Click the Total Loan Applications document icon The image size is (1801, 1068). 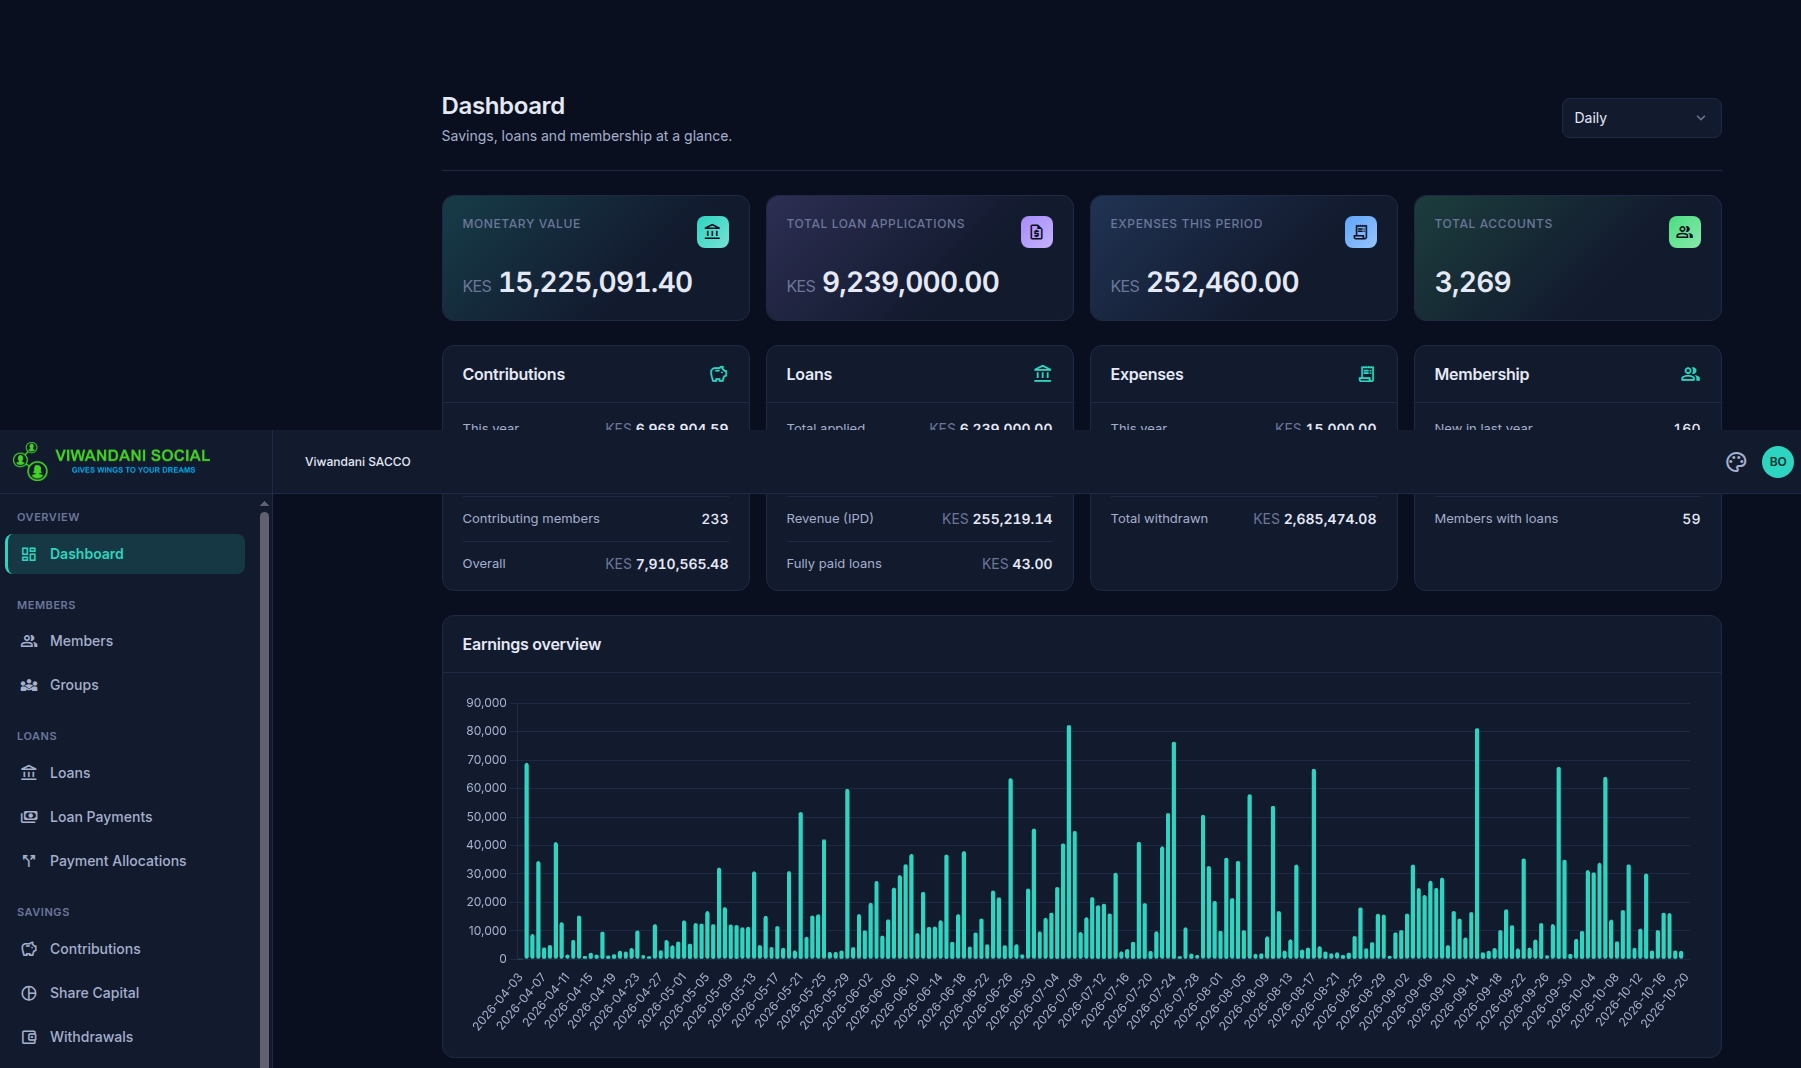[1036, 232]
